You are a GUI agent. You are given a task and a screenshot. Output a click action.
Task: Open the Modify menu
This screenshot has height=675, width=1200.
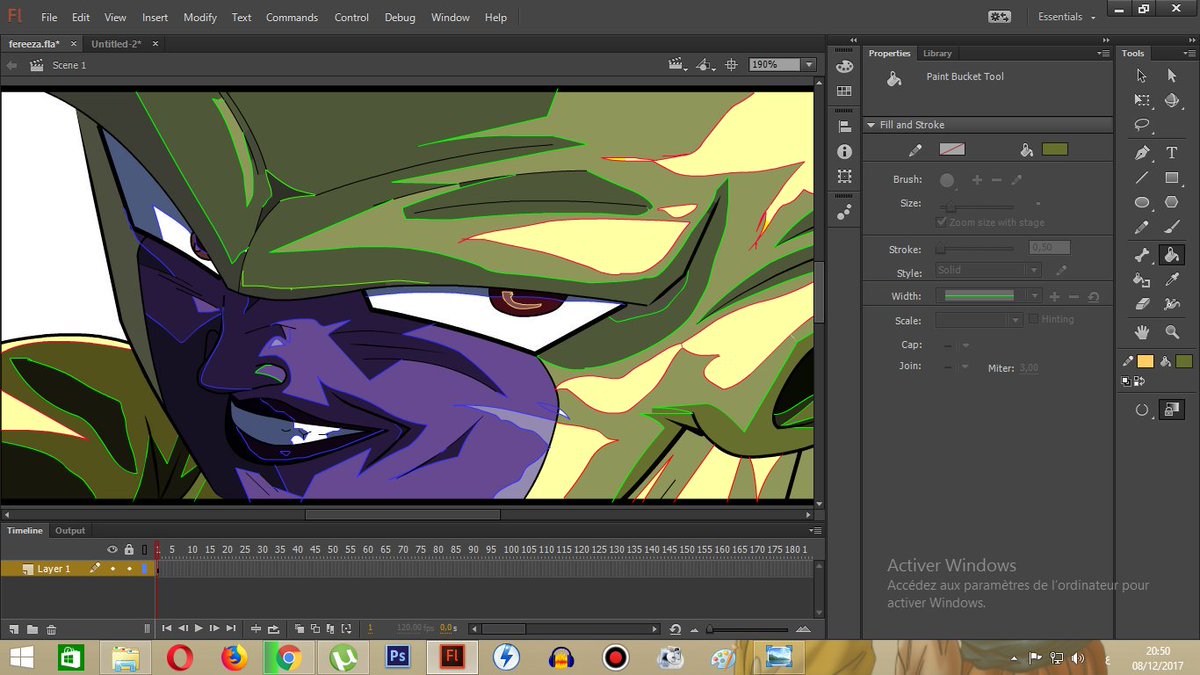(200, 17)
